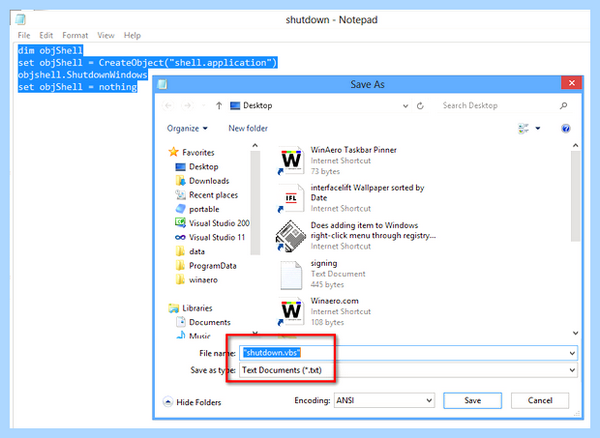Click the Forward arrow in Save As
The image size is (600, 438).
tap(187, 106)
